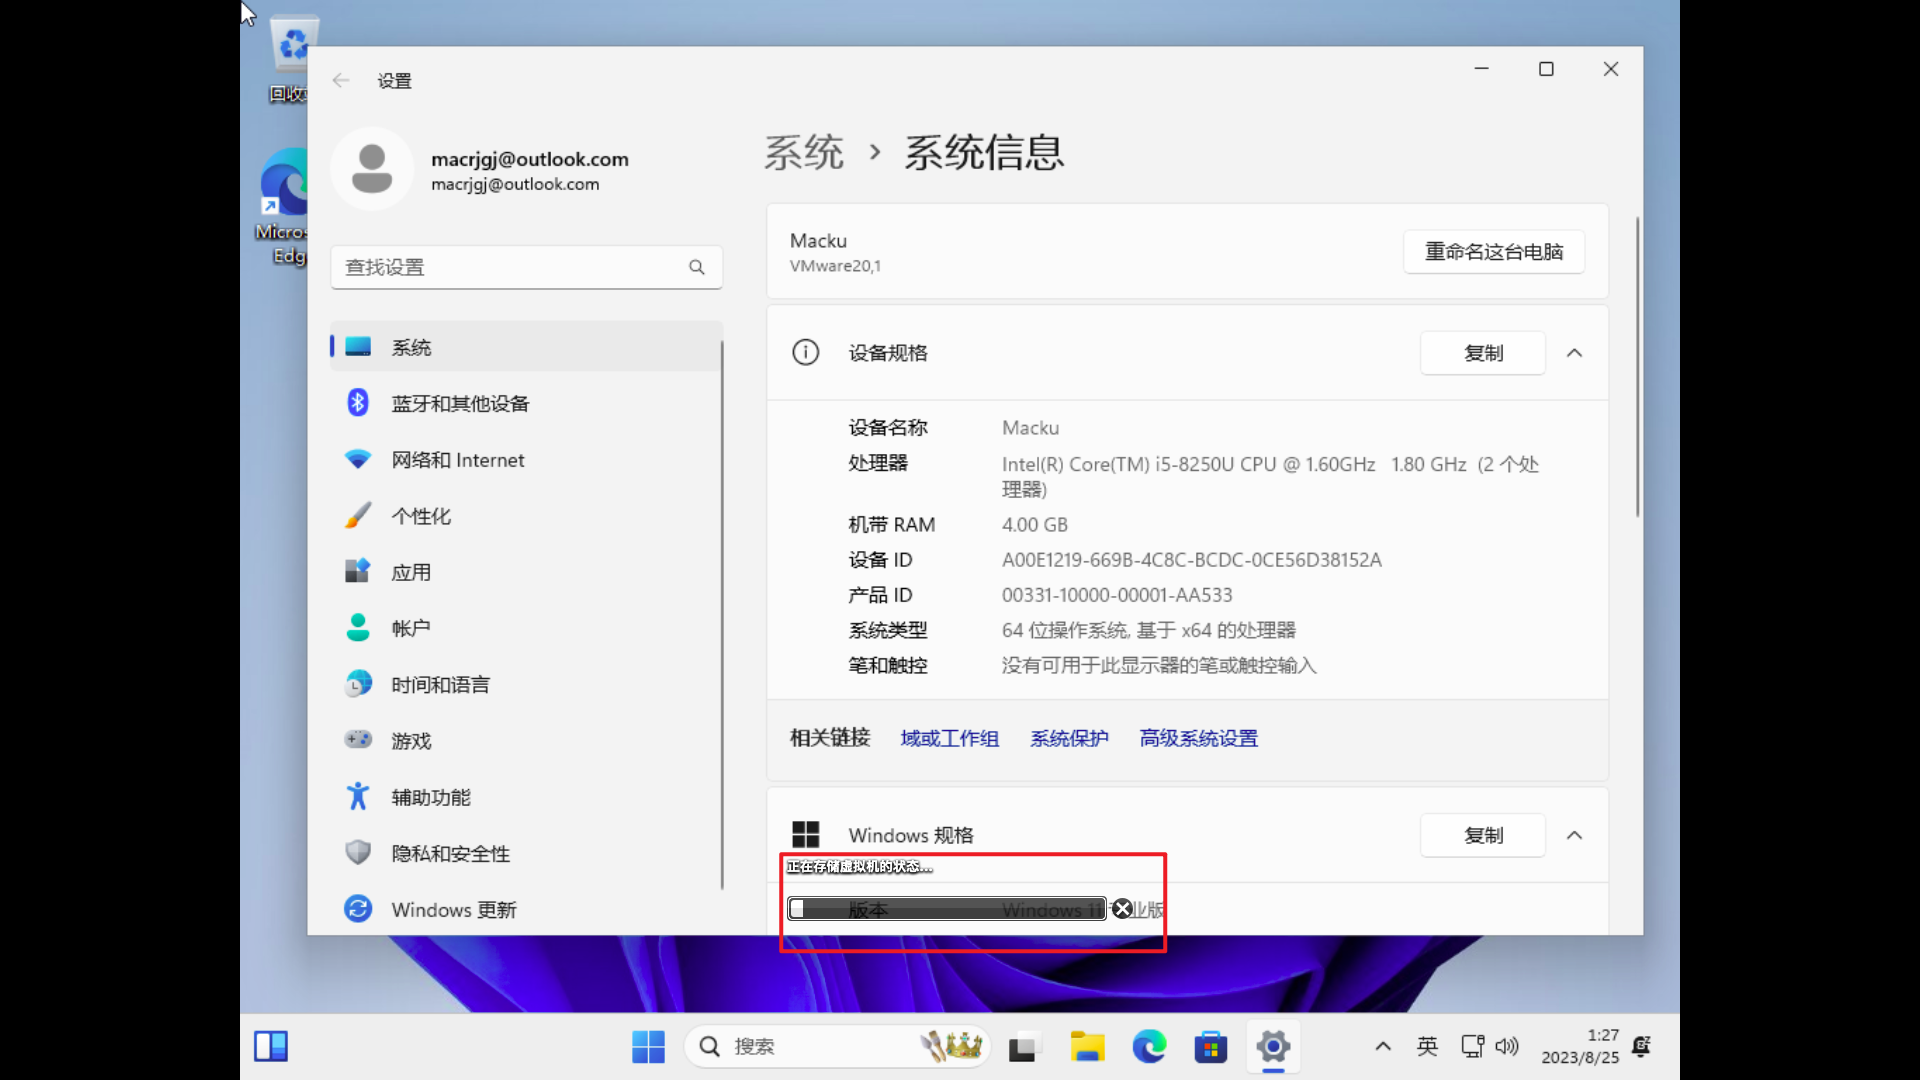Click the 产品 ID value 00331-10000-00001-AA533
1920x1080 pixels.
[1117, 595]
